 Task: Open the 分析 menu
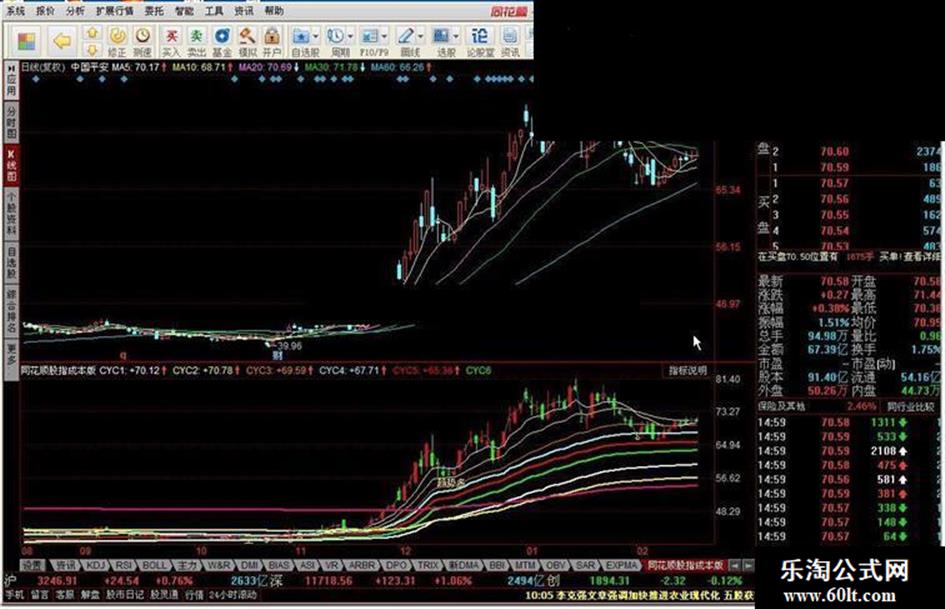[75, 11]
